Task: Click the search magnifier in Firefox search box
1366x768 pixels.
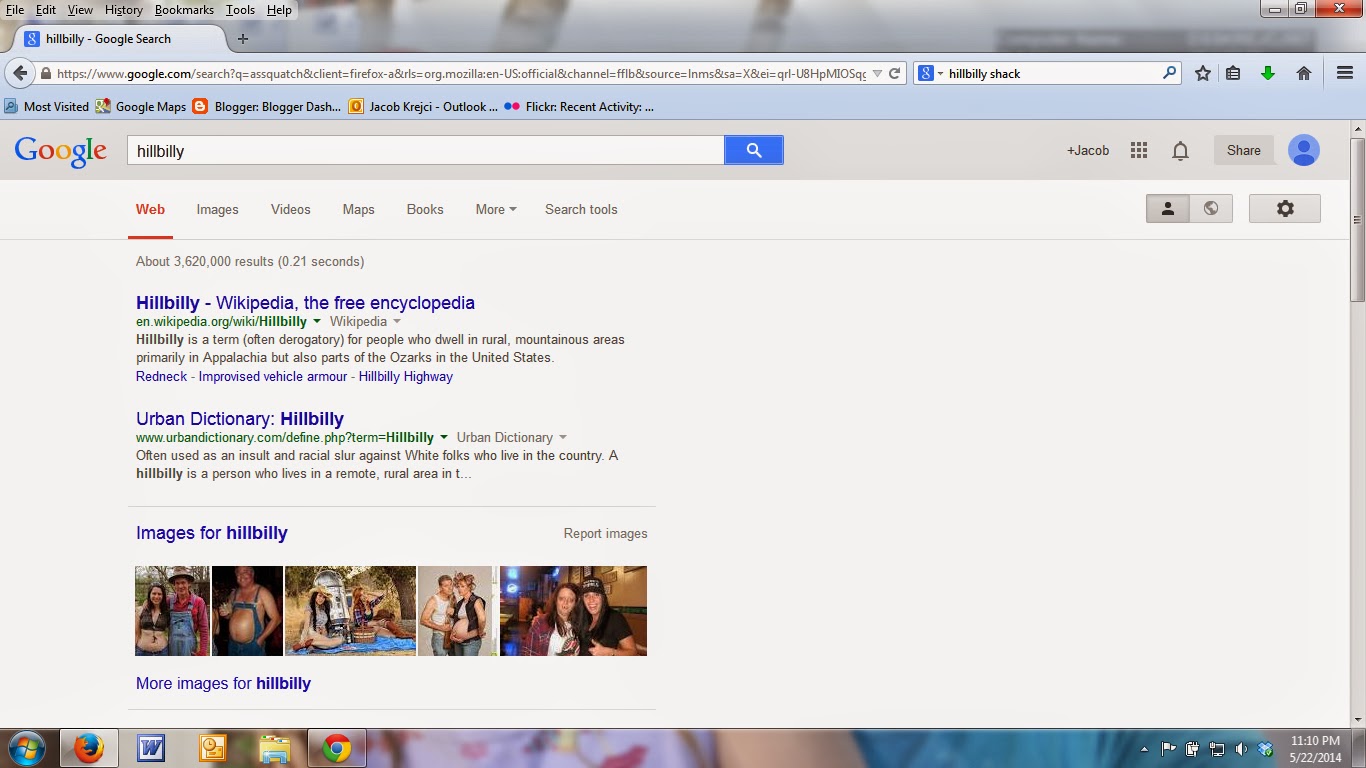Action: point(1169,73)
